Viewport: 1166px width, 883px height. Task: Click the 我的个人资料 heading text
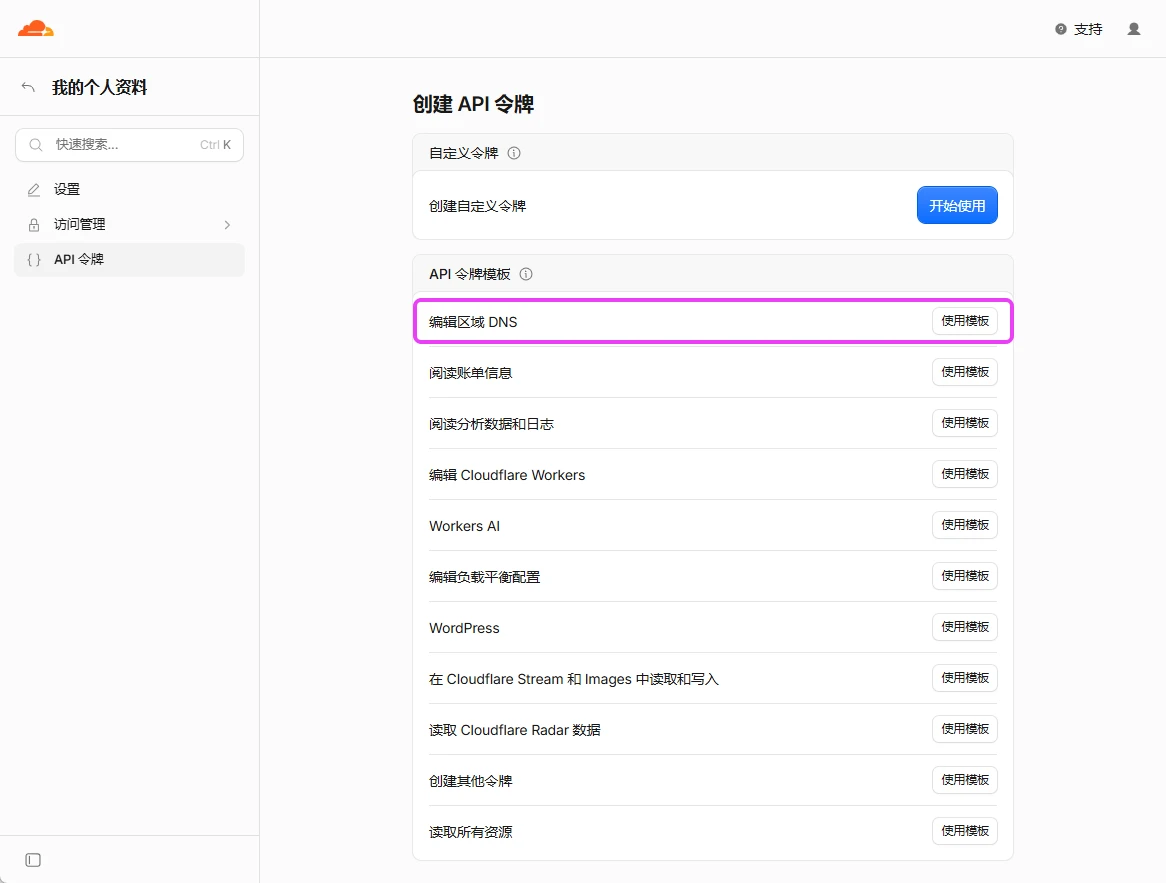click(100, 87)
